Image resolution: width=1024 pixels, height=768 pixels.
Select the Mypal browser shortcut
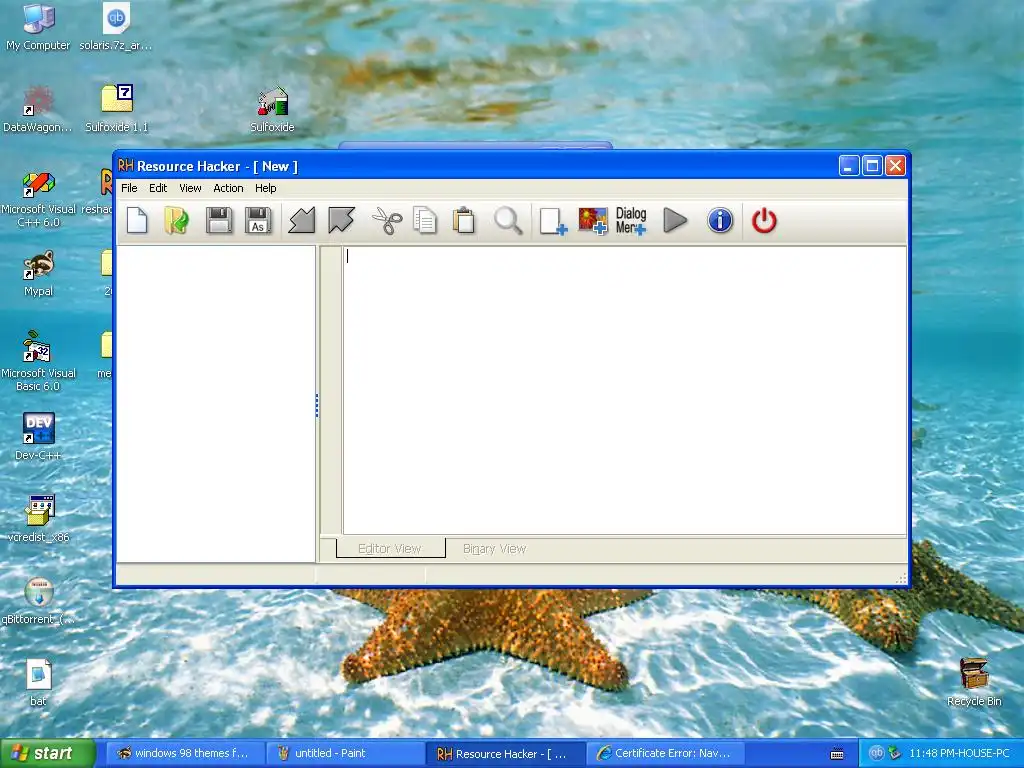point(38,274)
